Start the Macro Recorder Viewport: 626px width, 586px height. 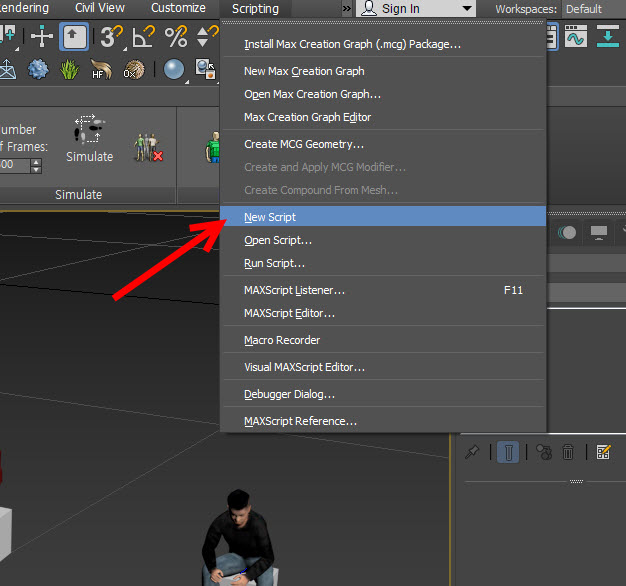[x=383, y=340]
